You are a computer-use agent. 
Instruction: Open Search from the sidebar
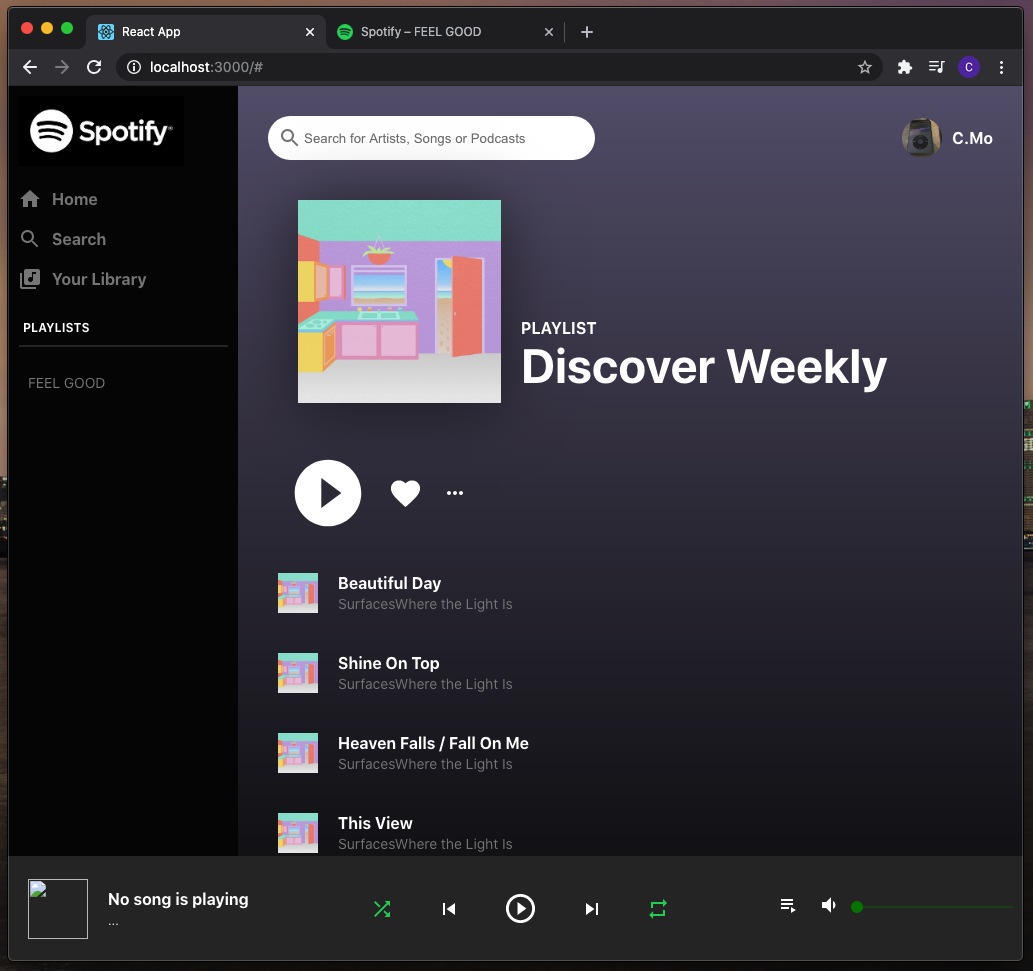click(63, 239)
